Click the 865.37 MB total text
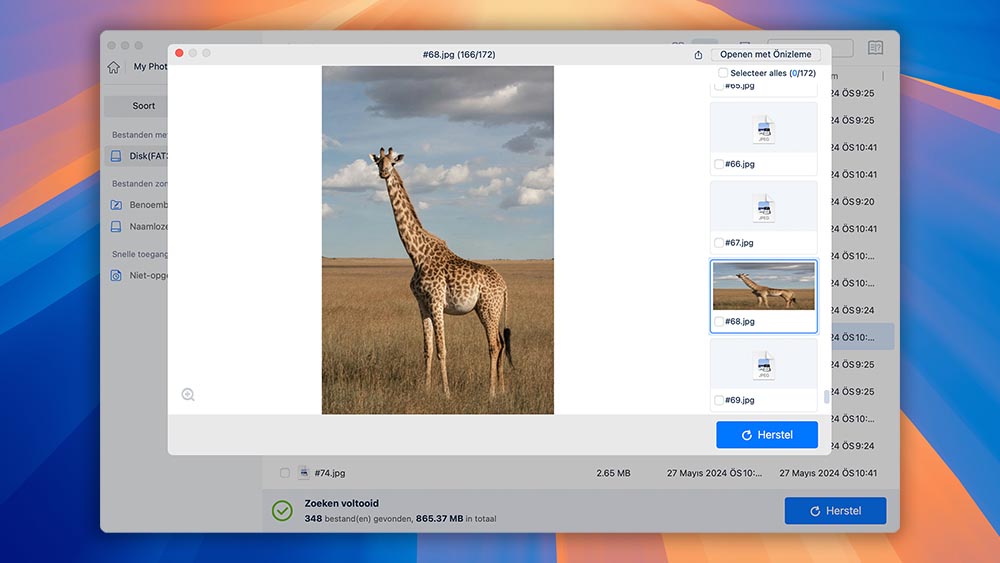 pos(439,519)
